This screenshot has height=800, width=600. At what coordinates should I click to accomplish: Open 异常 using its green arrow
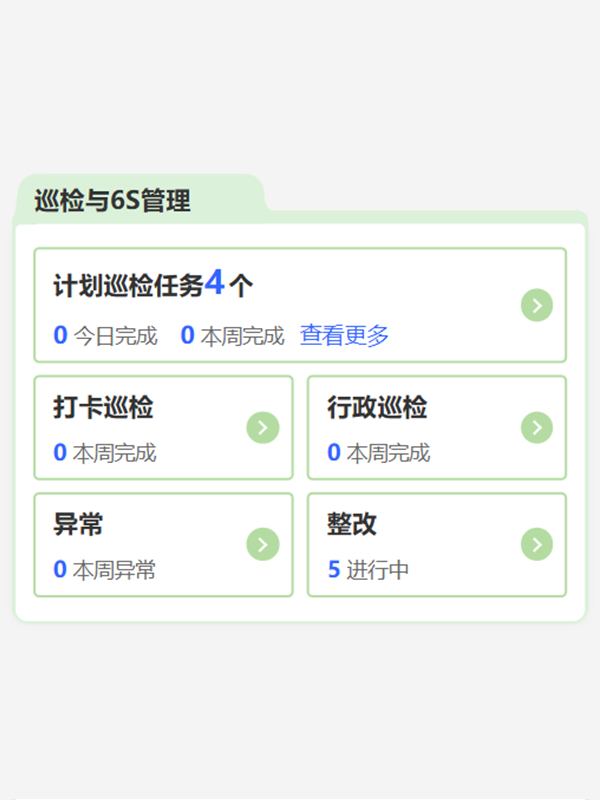coord(263,544)
